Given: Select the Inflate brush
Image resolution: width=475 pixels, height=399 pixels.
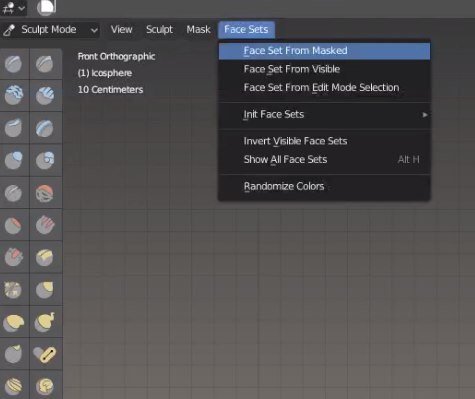Looking at the screenshot, I should point(14,160).
